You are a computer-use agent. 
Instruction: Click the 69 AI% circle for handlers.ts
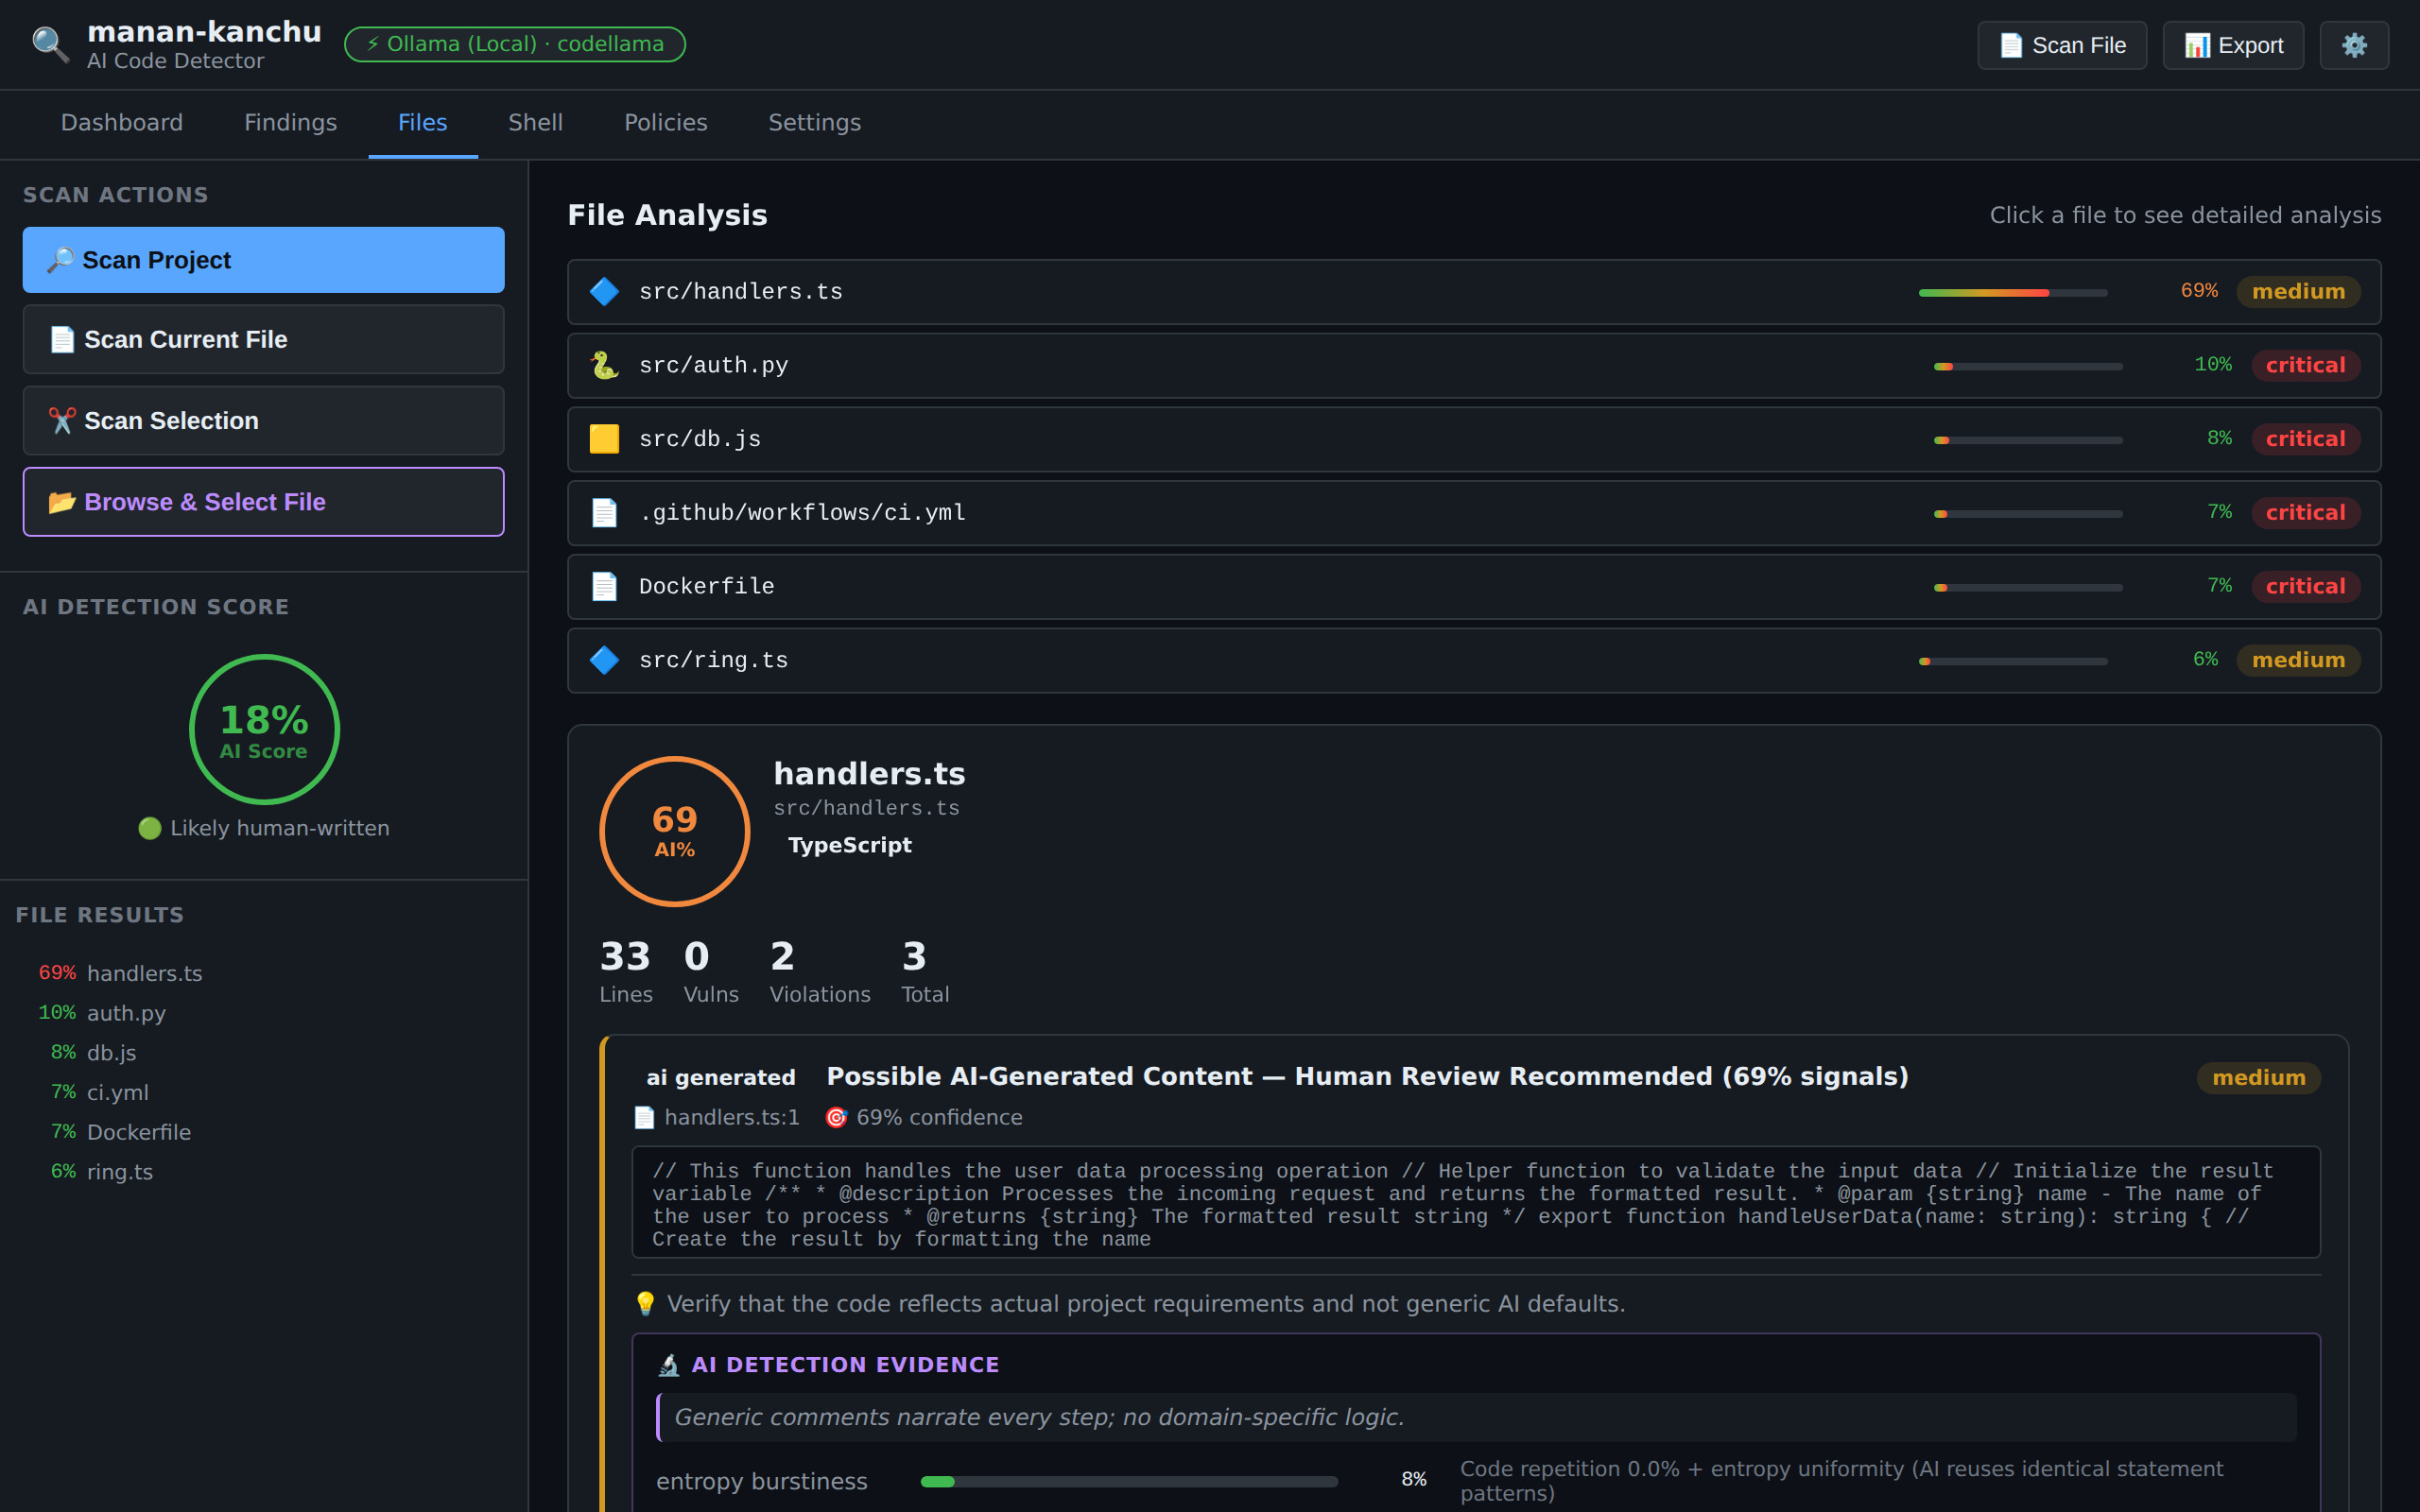[x=675, y=831]
